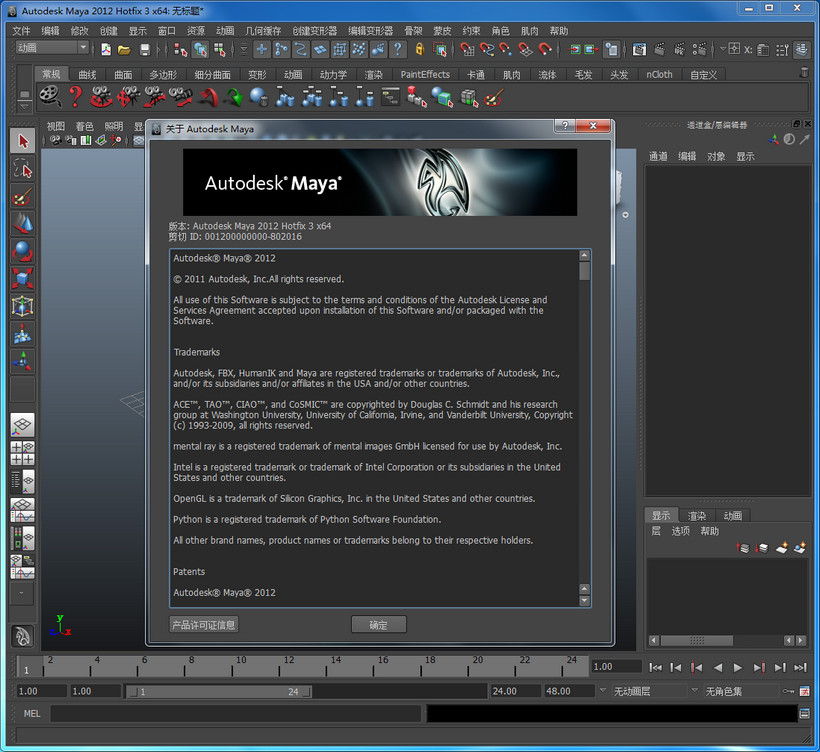
Task: Click the film reel shelf icon
Action: 50,97
